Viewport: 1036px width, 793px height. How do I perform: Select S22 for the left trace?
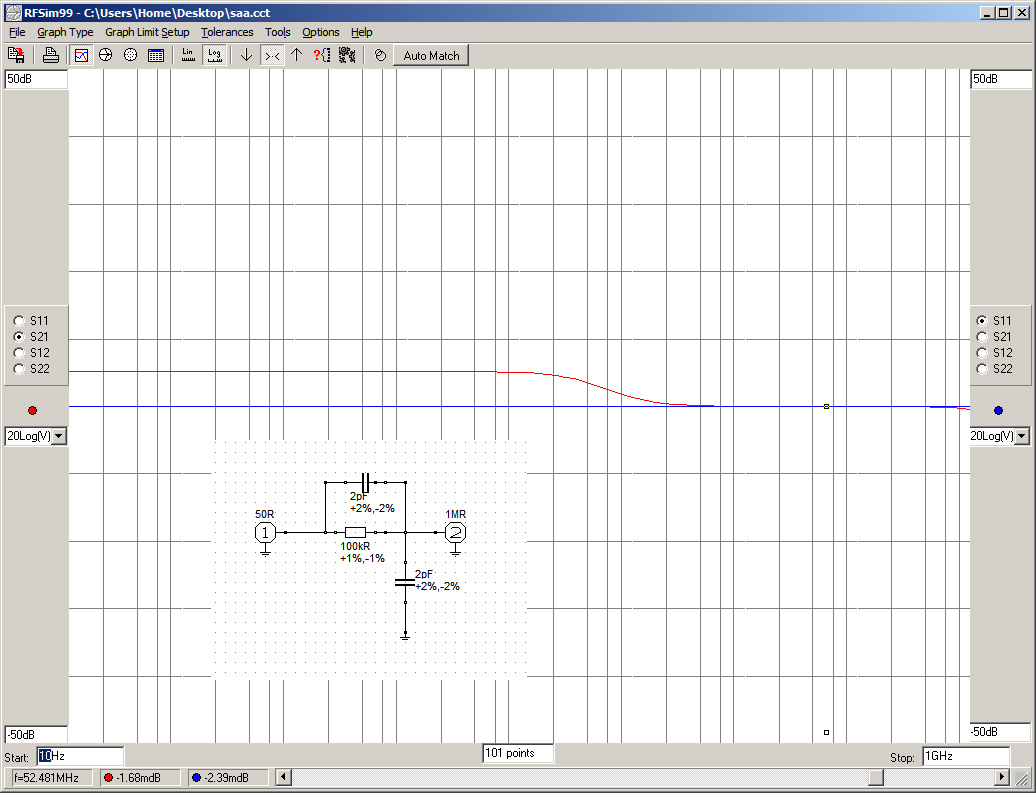click(x=19, y=369)
